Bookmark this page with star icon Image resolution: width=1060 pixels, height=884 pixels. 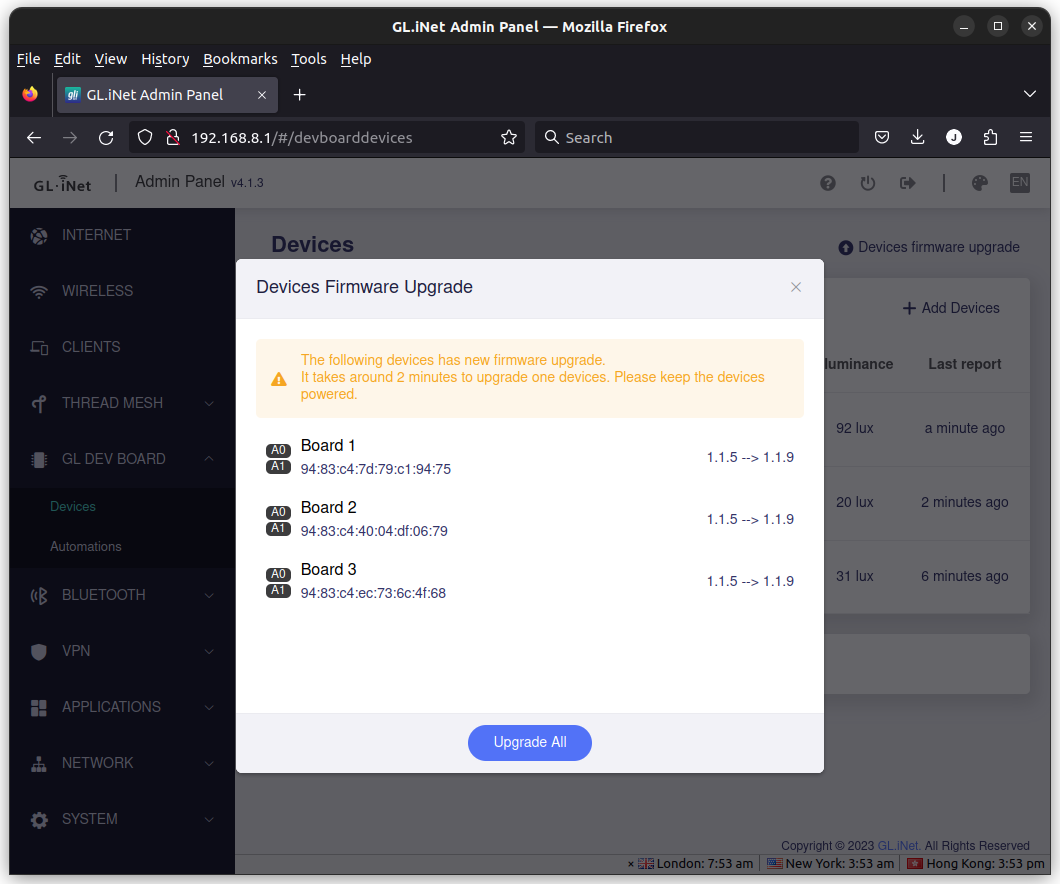(509, 138)
